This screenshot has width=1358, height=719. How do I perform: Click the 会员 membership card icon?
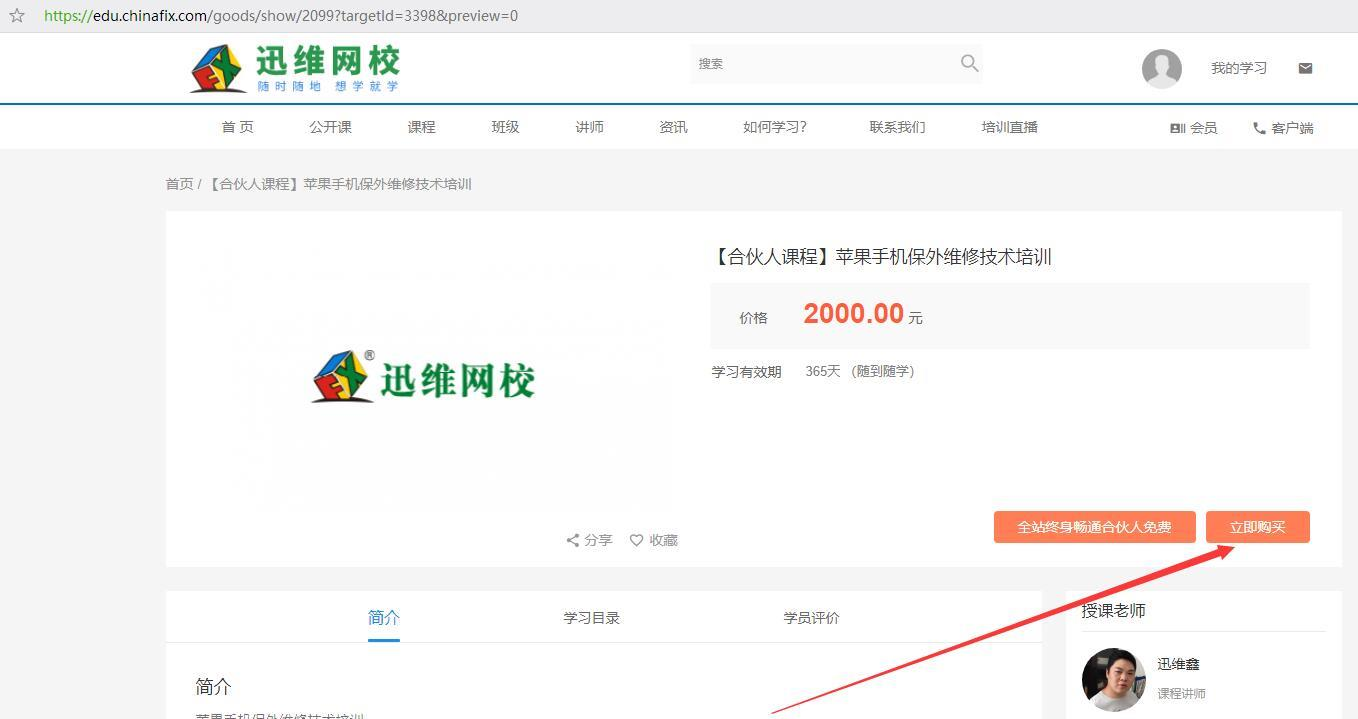click(1177, 128)
